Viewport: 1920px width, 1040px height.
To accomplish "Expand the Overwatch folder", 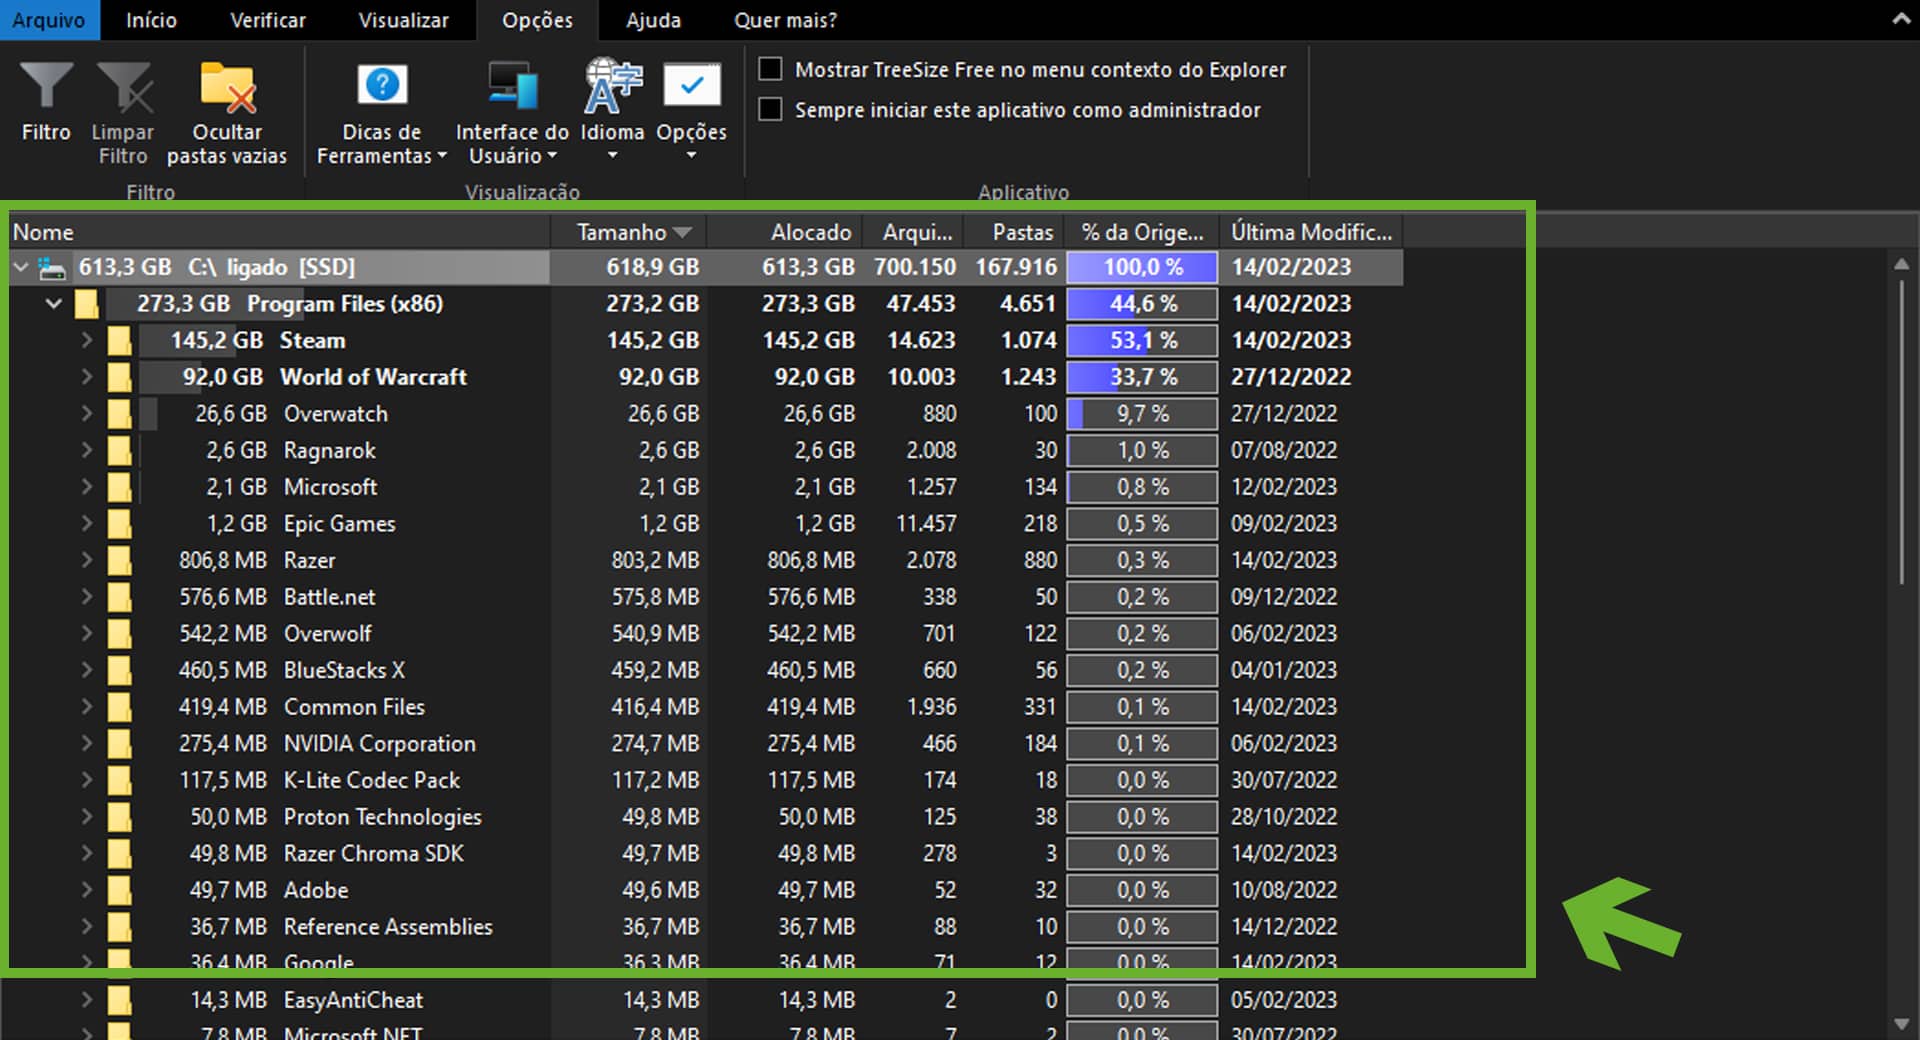I will coord(87,414).
